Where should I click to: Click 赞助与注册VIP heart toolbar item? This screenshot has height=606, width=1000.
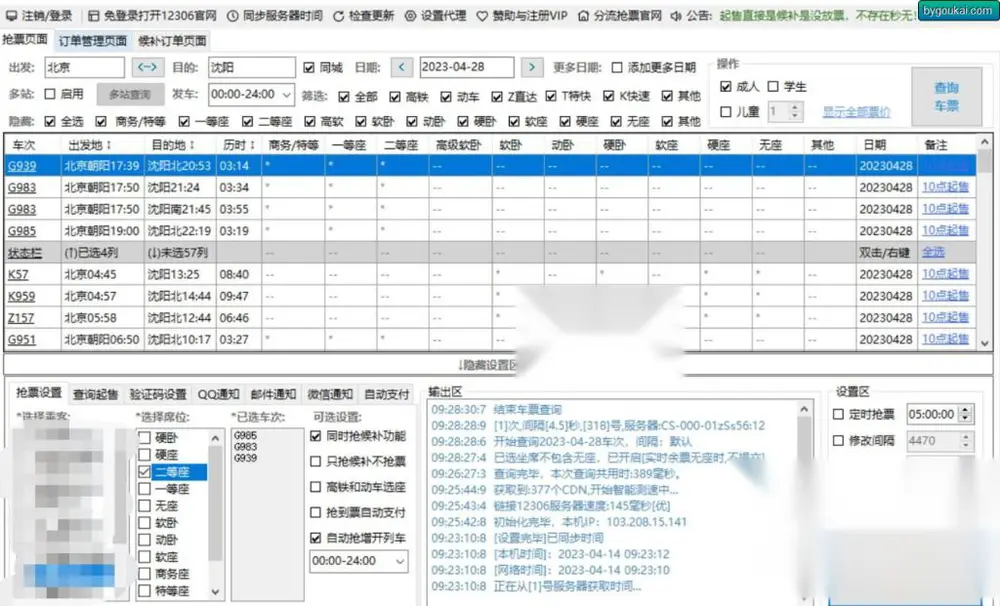pos(522,16)
